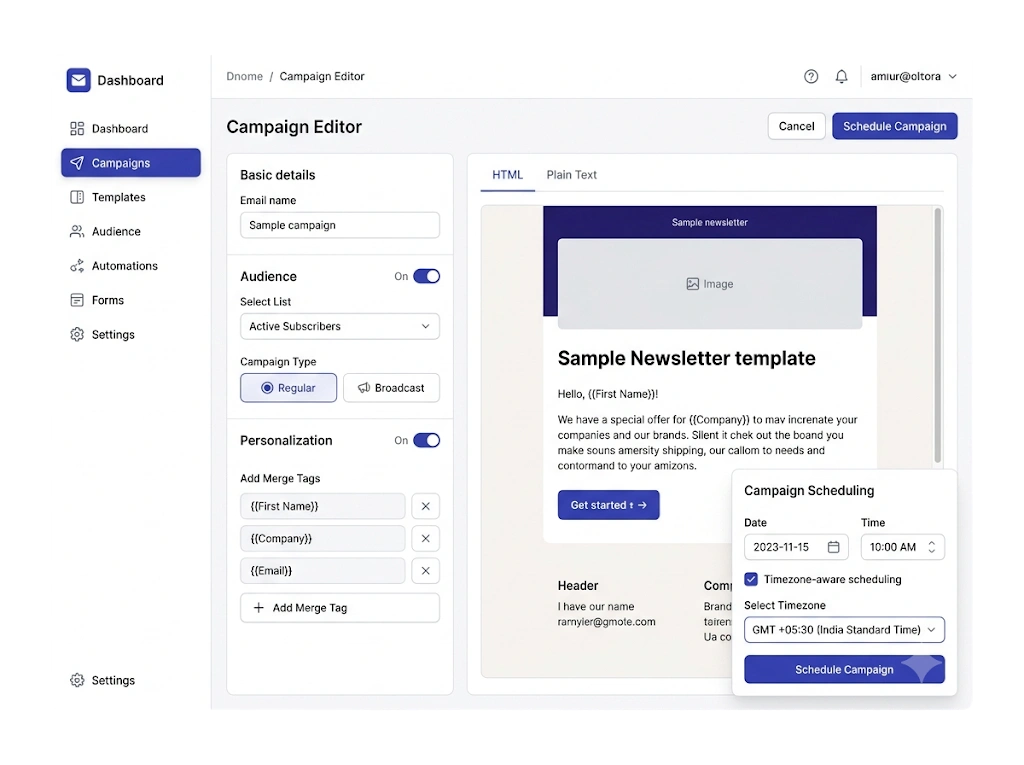
Task: Click the Time stepper arrows
Action: 932,547
